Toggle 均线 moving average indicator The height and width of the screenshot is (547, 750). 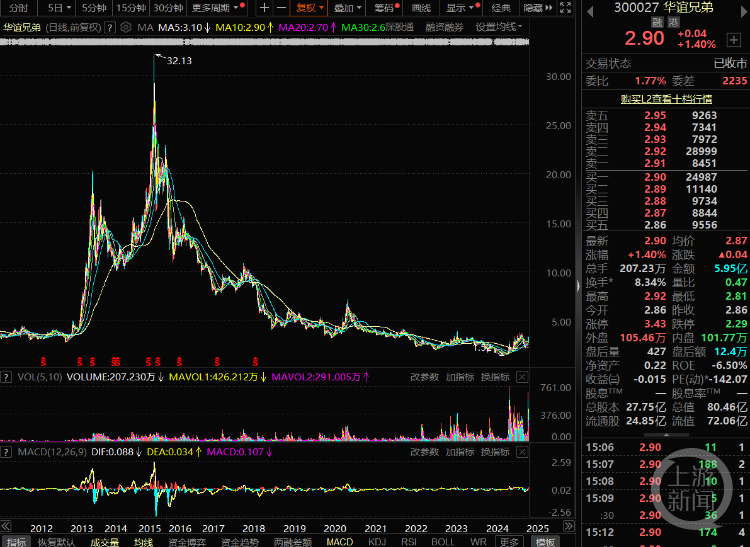click(143, 542)
